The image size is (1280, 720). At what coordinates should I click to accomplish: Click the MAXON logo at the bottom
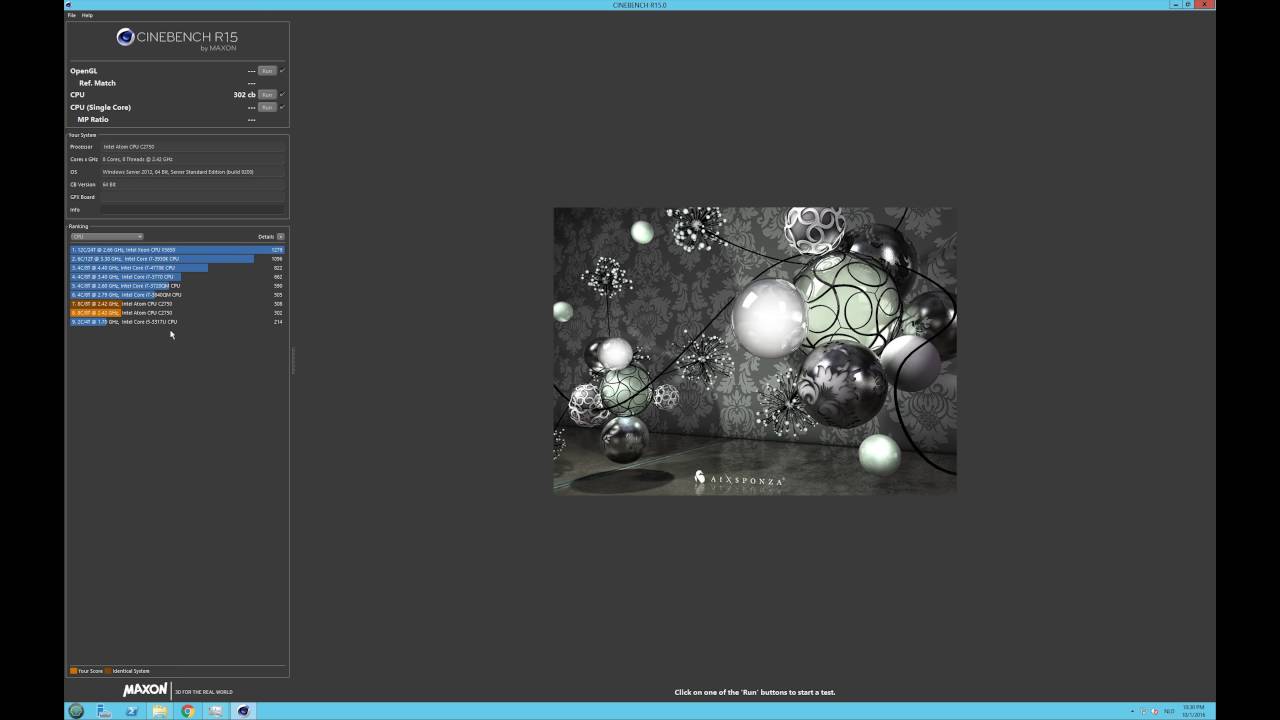pyautogui.click(x=145, y=690)
